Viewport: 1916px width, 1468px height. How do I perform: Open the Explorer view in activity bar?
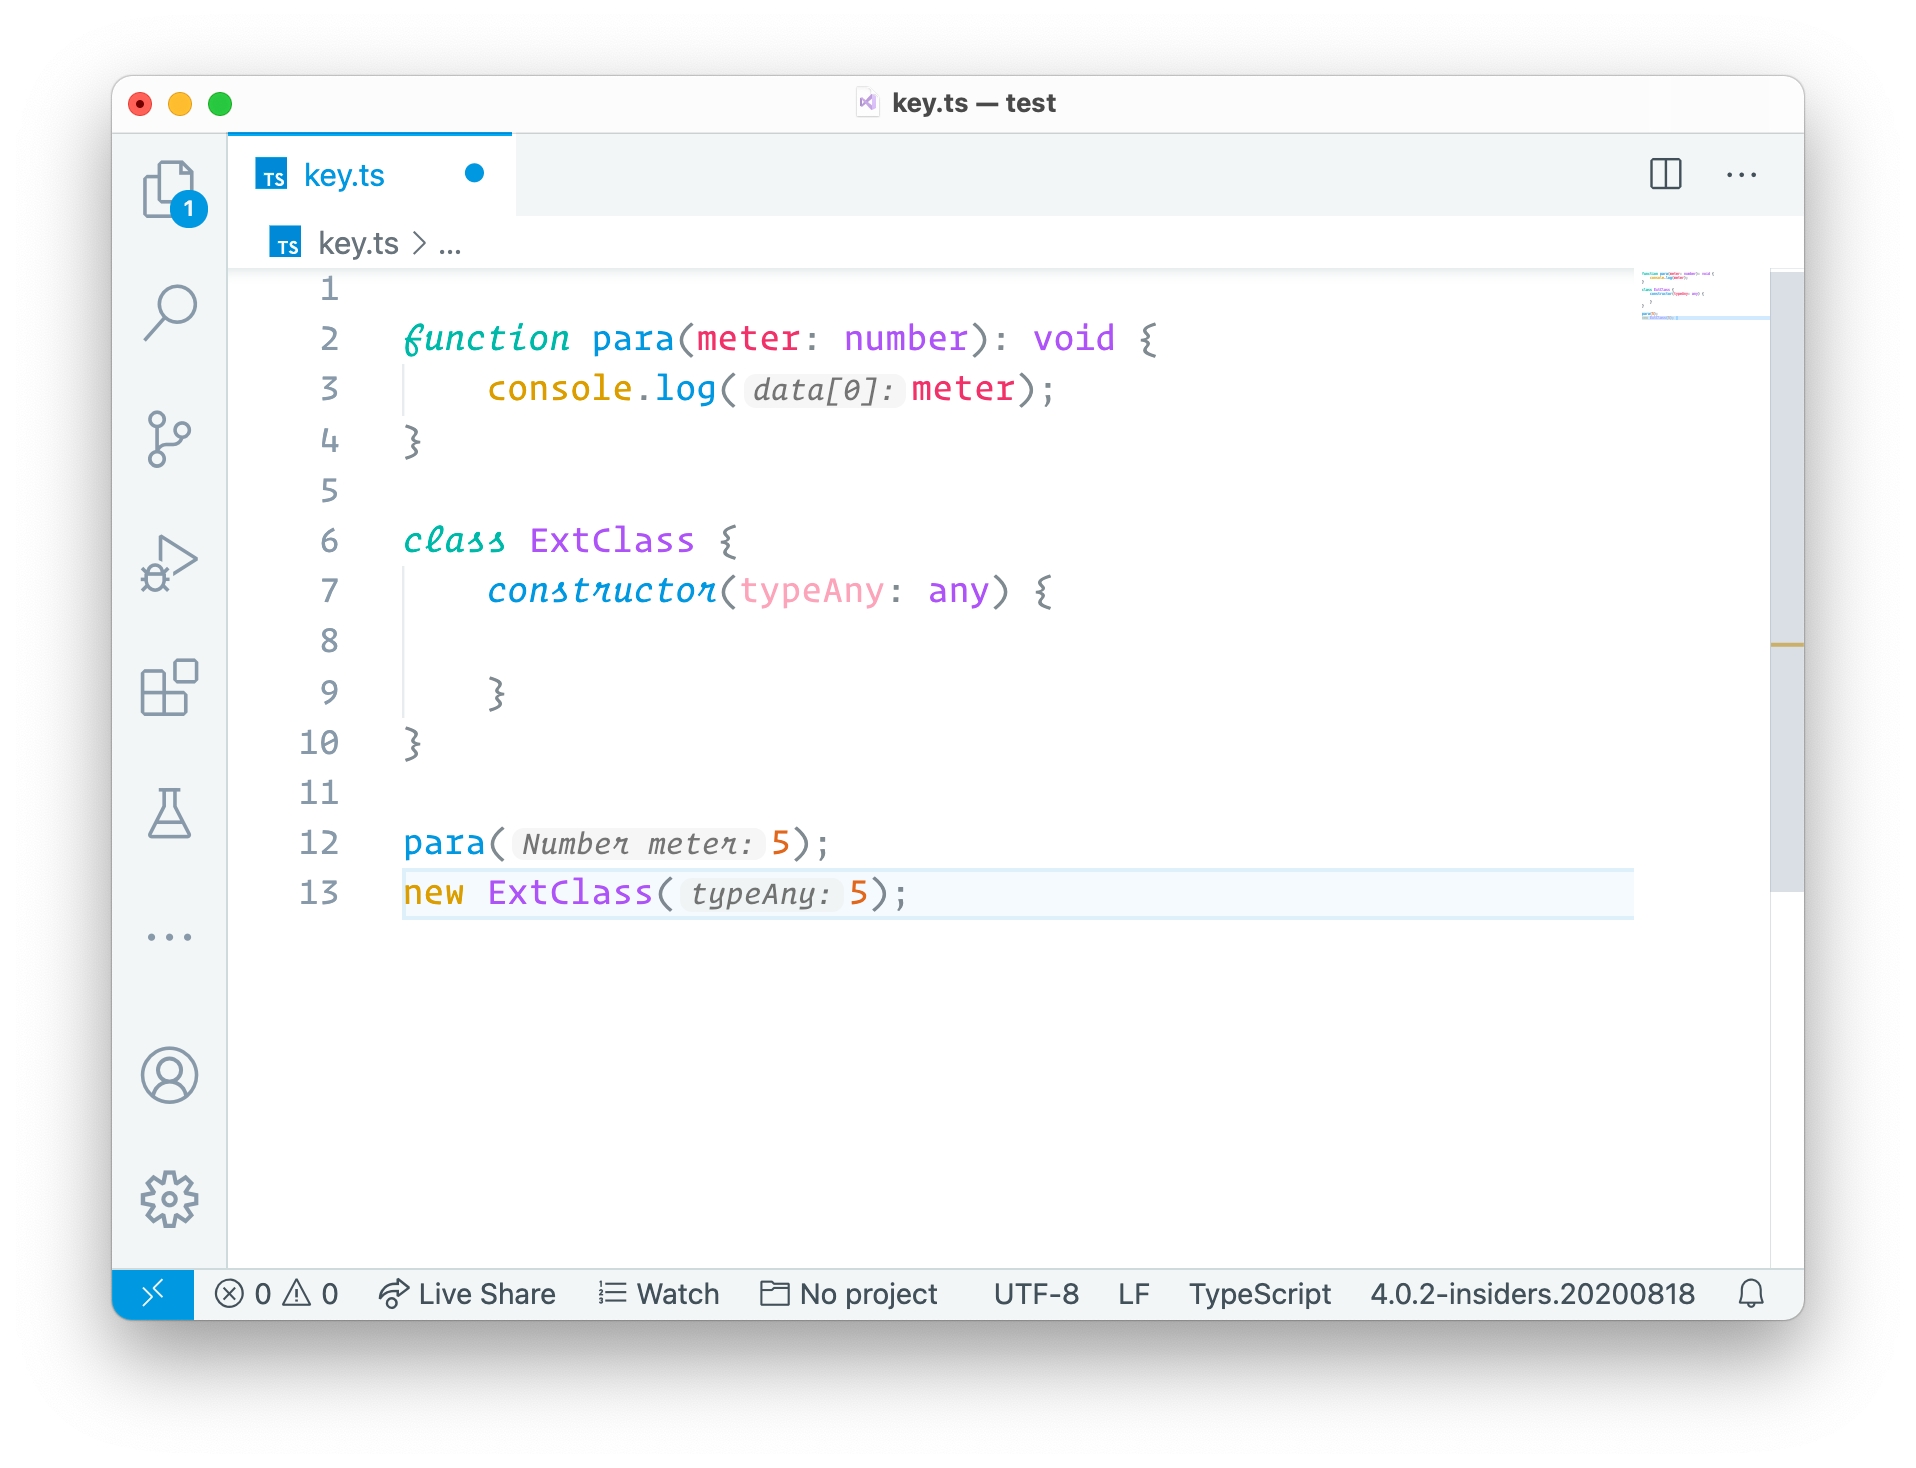[x=169, y=190]
